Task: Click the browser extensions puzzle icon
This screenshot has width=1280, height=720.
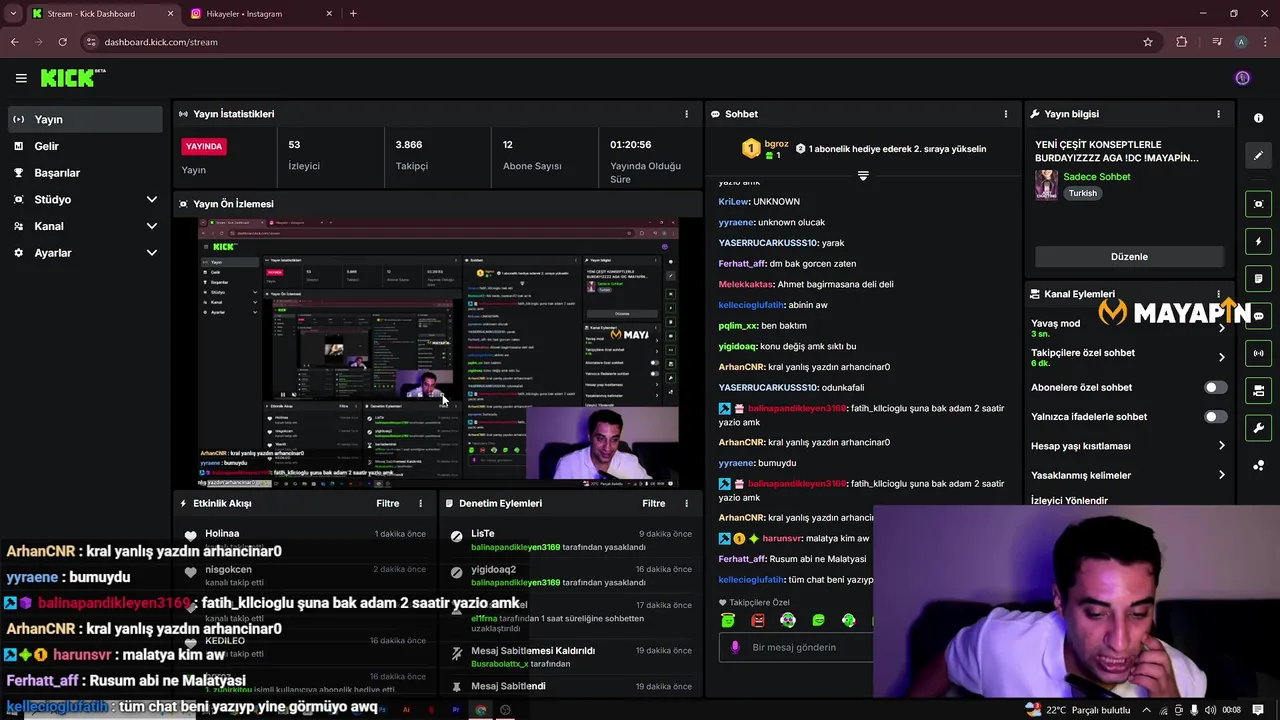Action: coord(1182,42)
